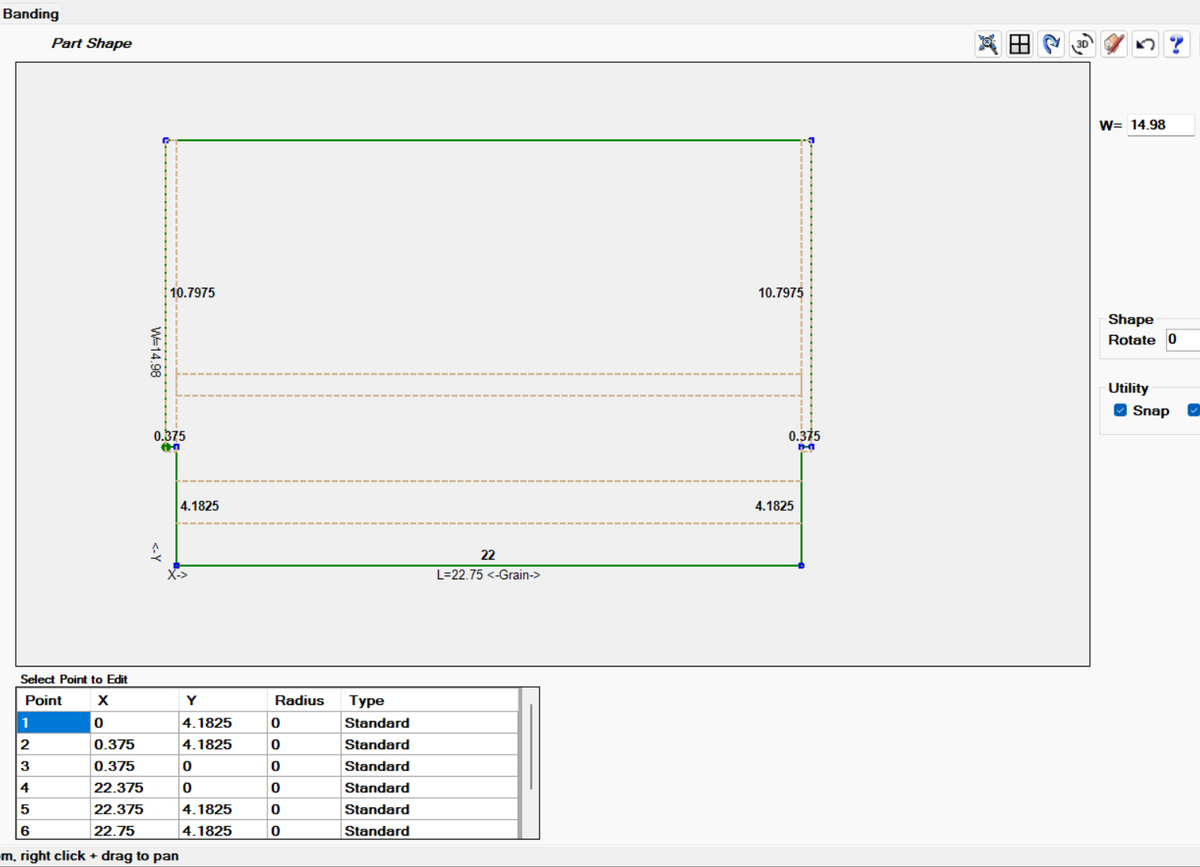The height and width of the screenshot is (867, 1200).
Task: Click the green origin point on shape
Action: coord(166,447)
